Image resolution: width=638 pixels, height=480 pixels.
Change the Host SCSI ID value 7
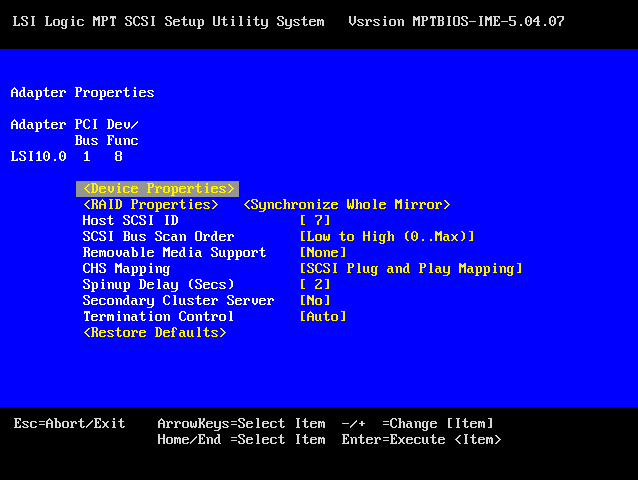click(315, 220)
